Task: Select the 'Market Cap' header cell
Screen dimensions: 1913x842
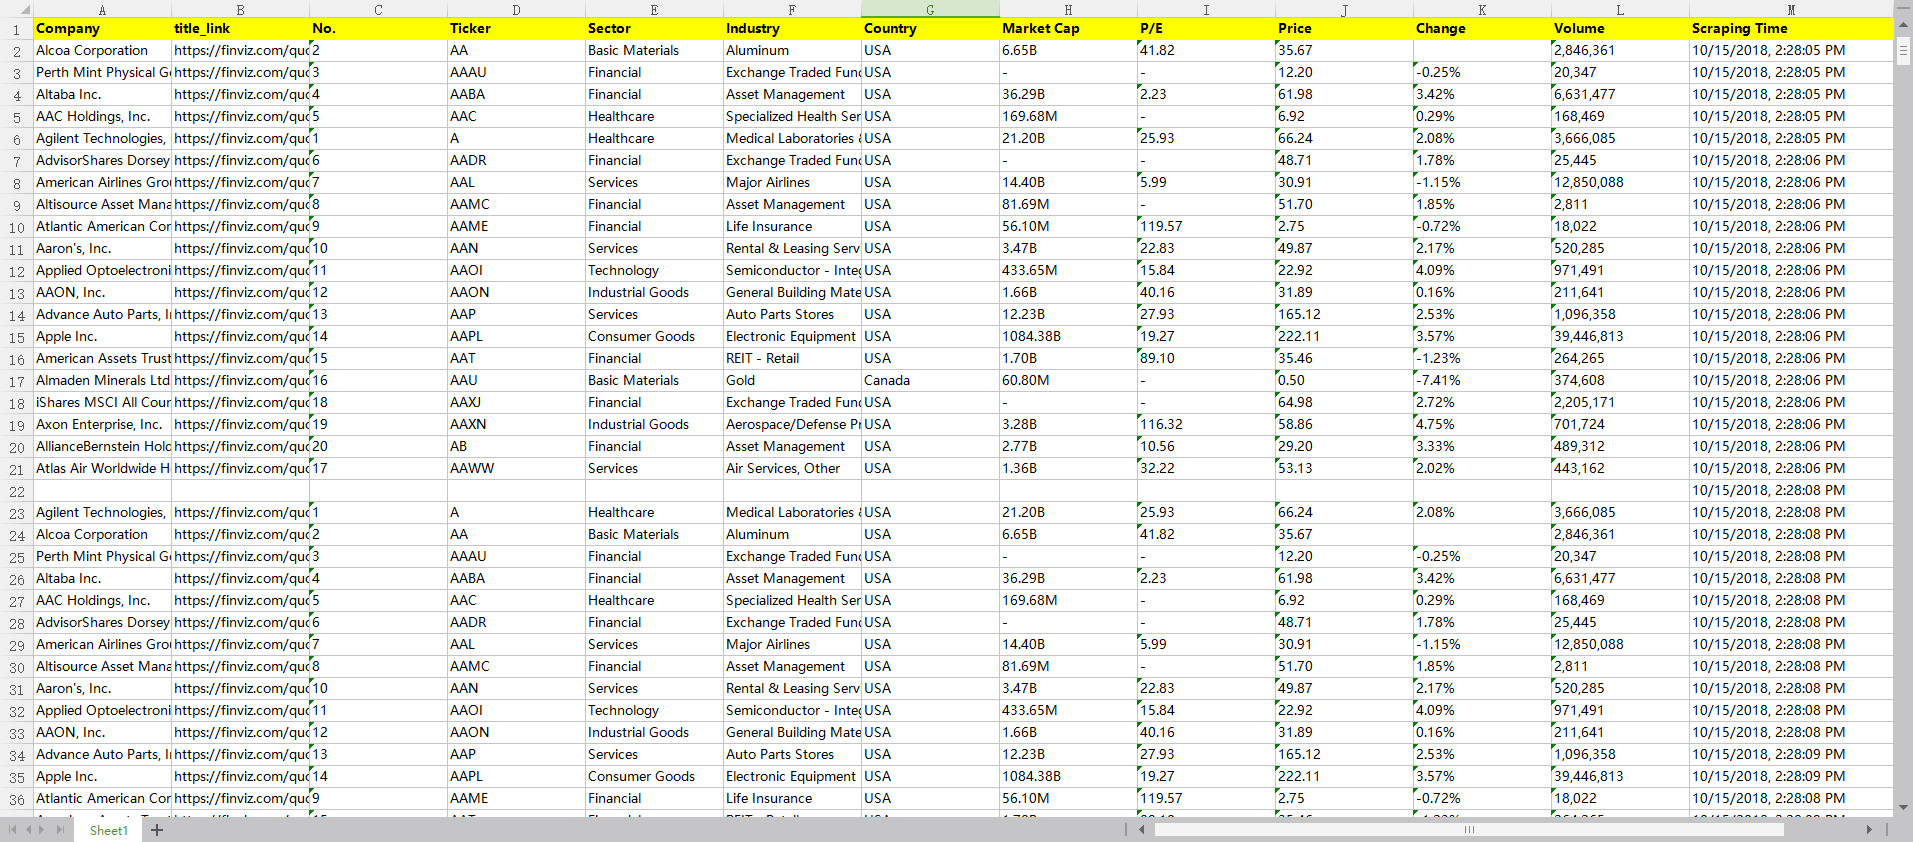Action: (1068, 29)
